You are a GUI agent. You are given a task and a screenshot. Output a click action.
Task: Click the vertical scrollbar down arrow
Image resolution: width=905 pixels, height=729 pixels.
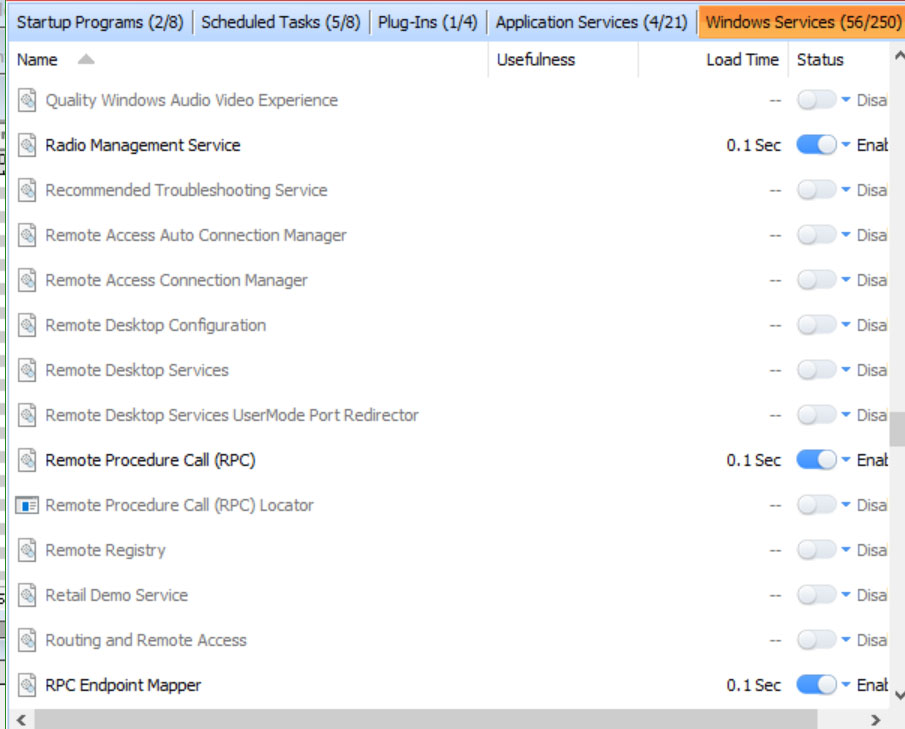[x=899, y=695]
